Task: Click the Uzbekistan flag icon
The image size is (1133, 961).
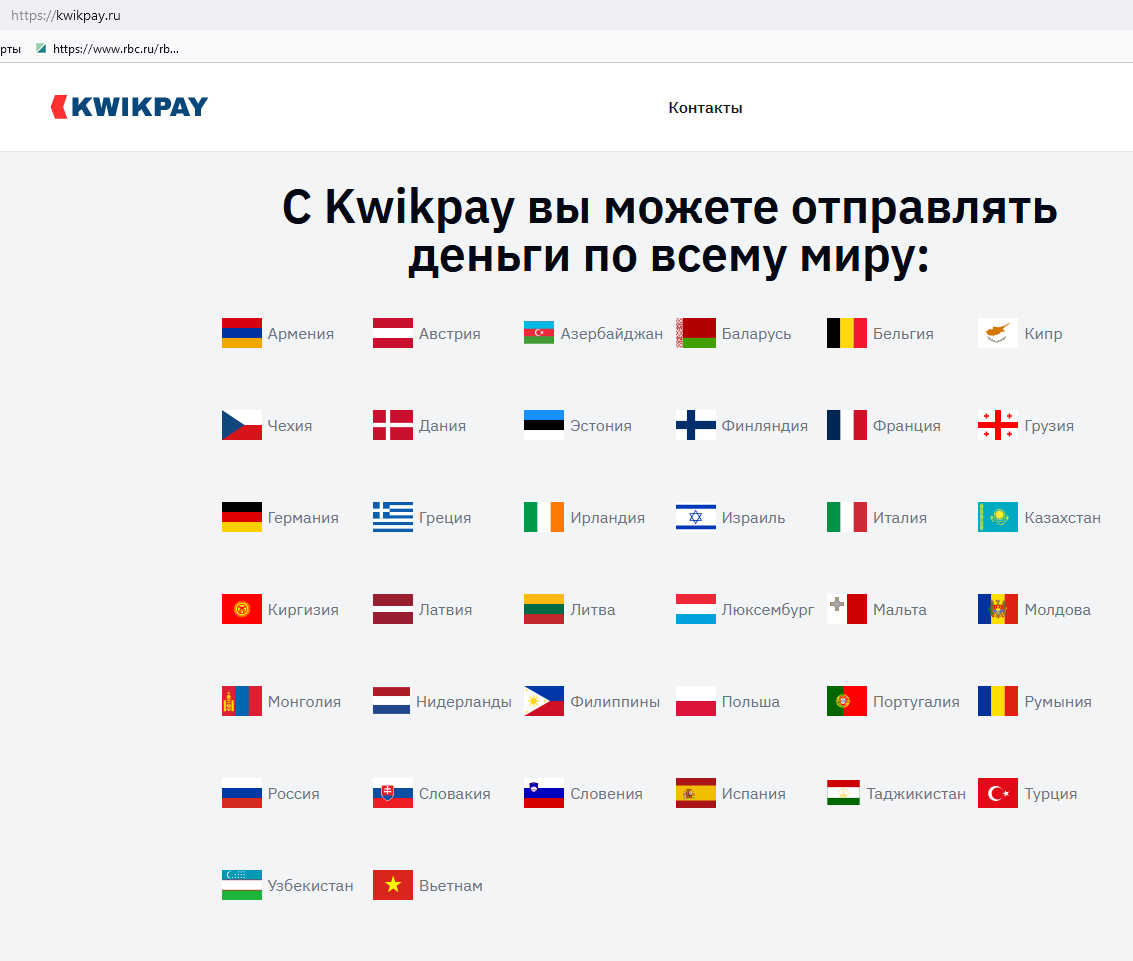Action: (x=242, y=885)
